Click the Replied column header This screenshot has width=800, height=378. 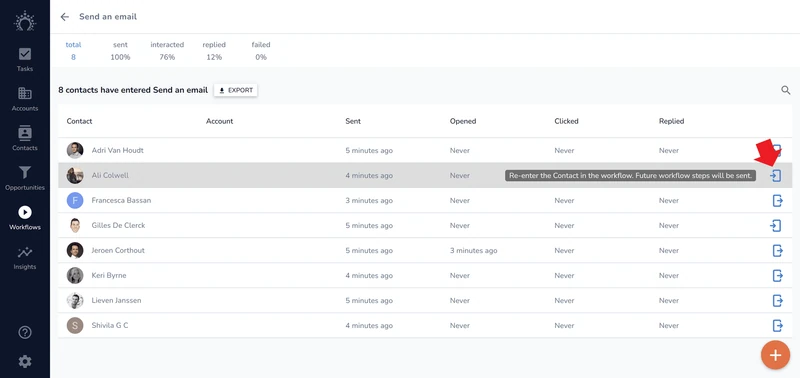pos(671,121)
